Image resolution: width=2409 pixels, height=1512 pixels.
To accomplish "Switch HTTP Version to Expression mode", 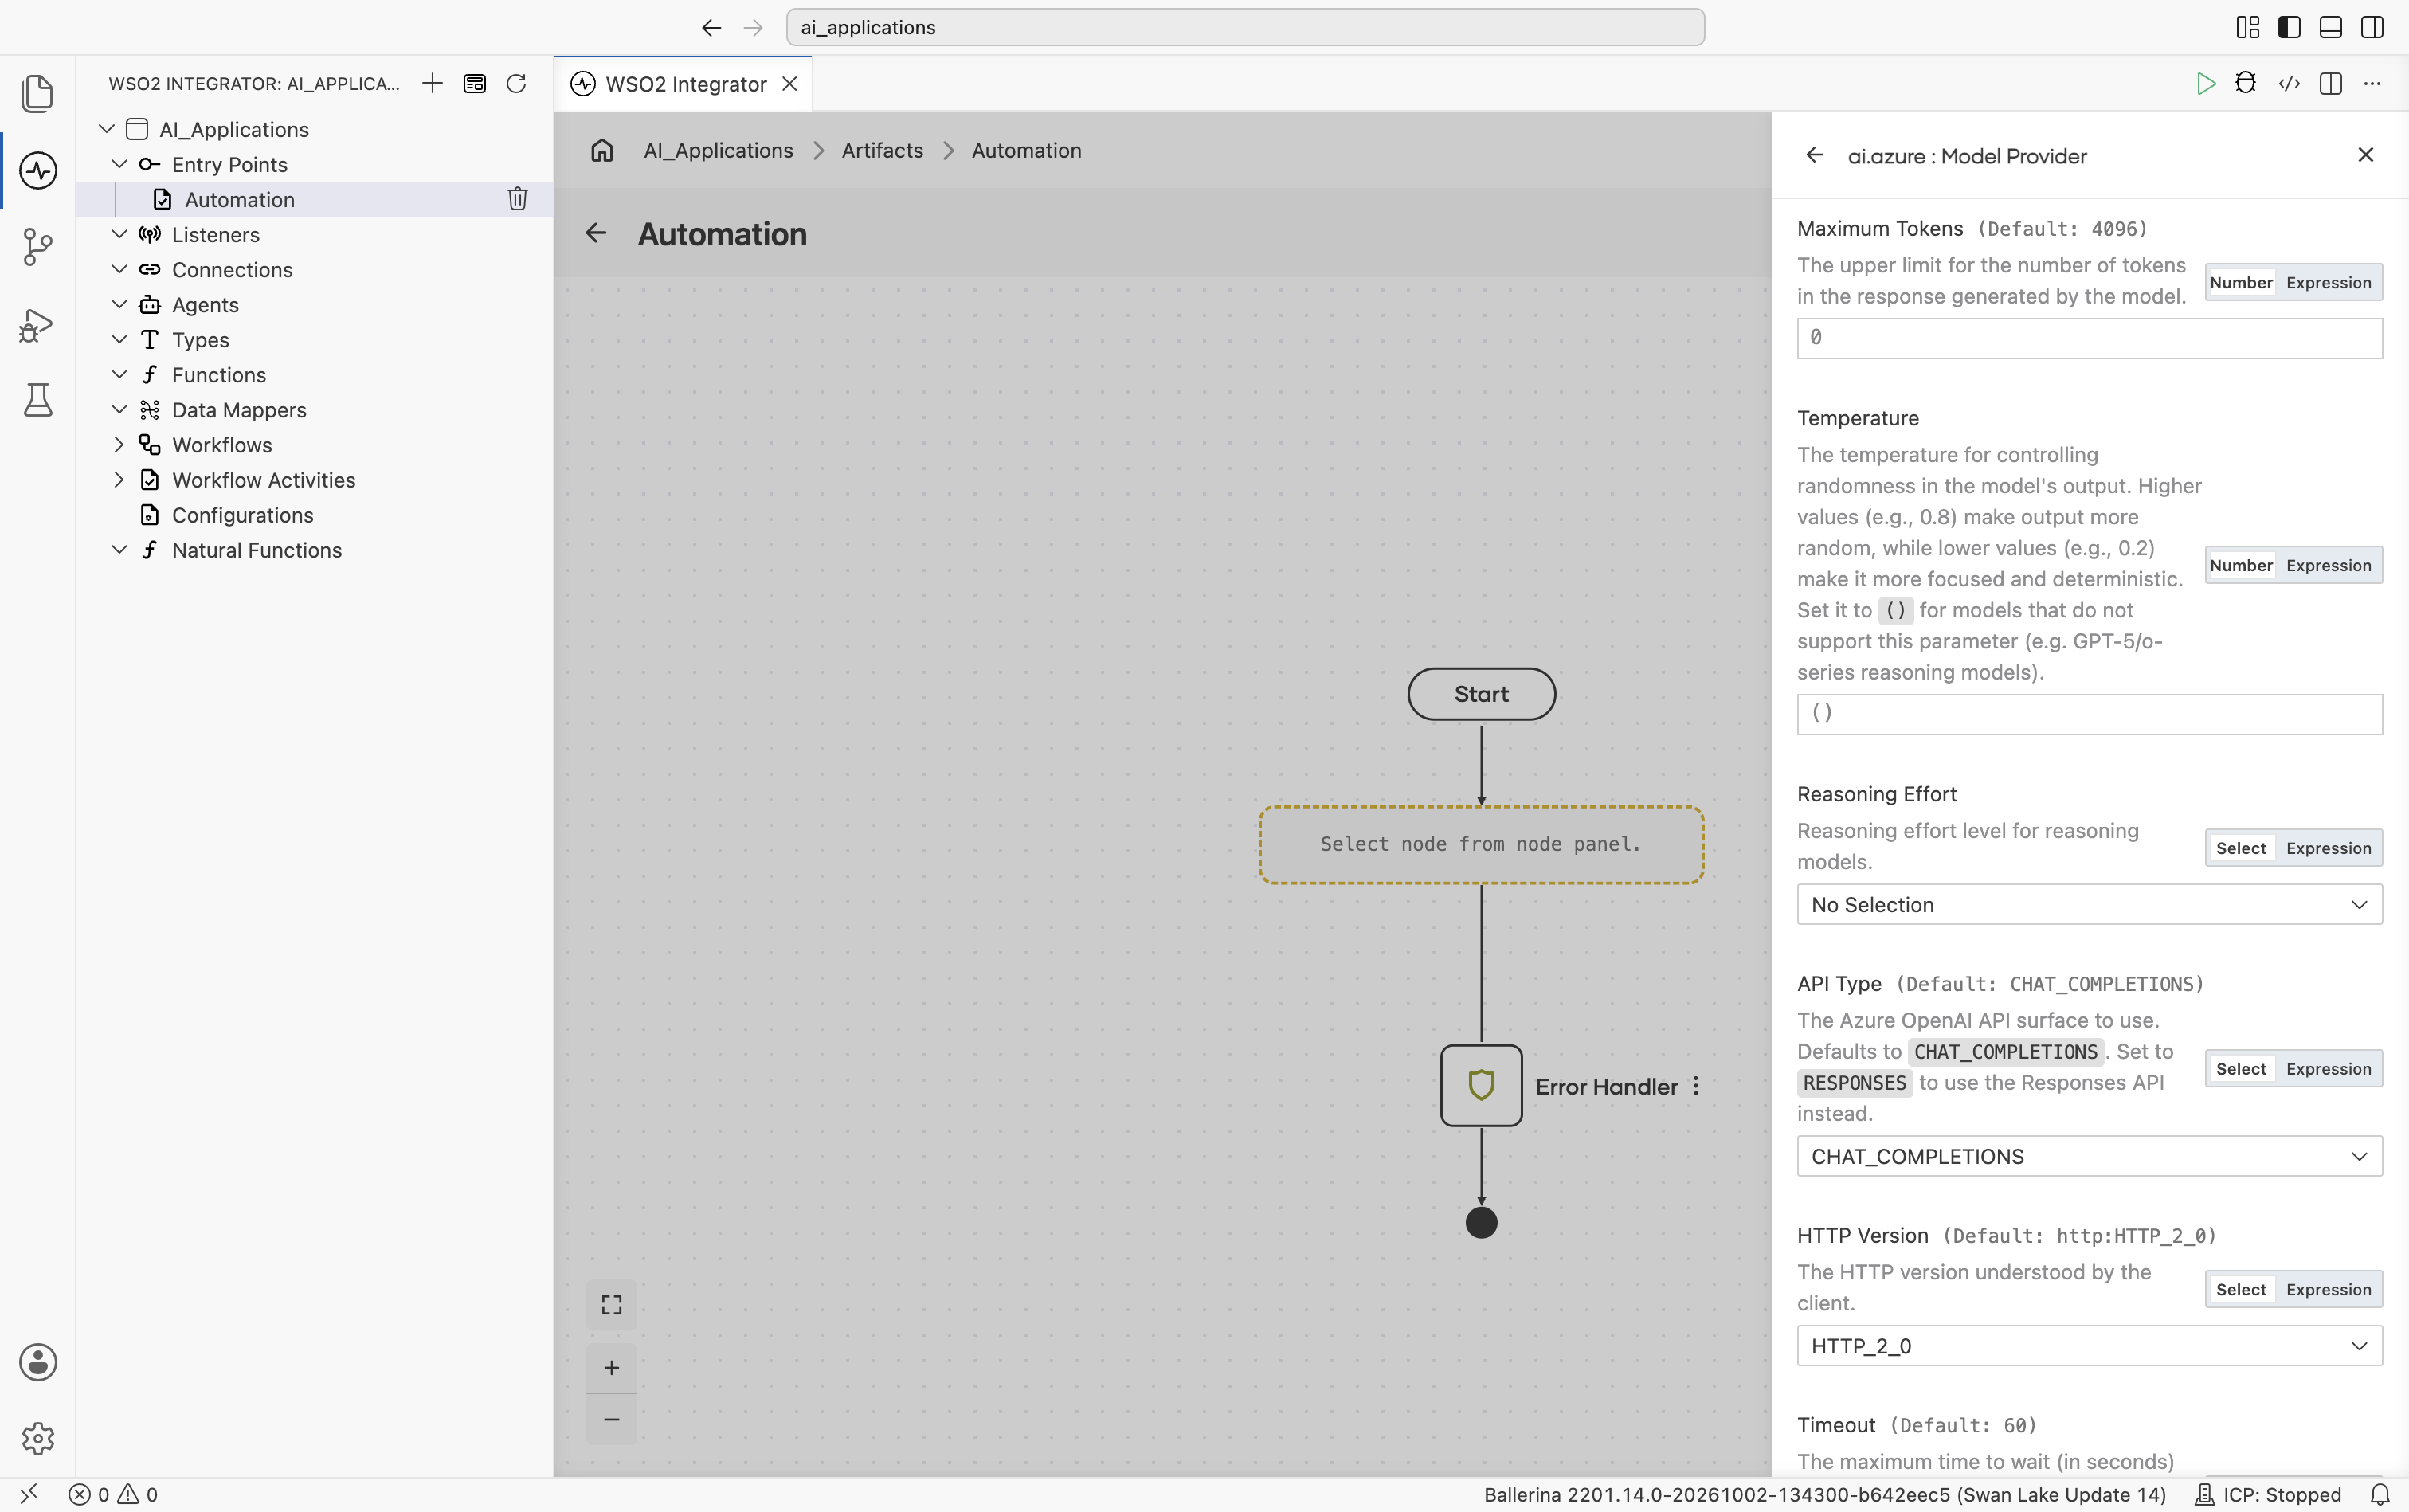I will (x=2328, y=1289).
